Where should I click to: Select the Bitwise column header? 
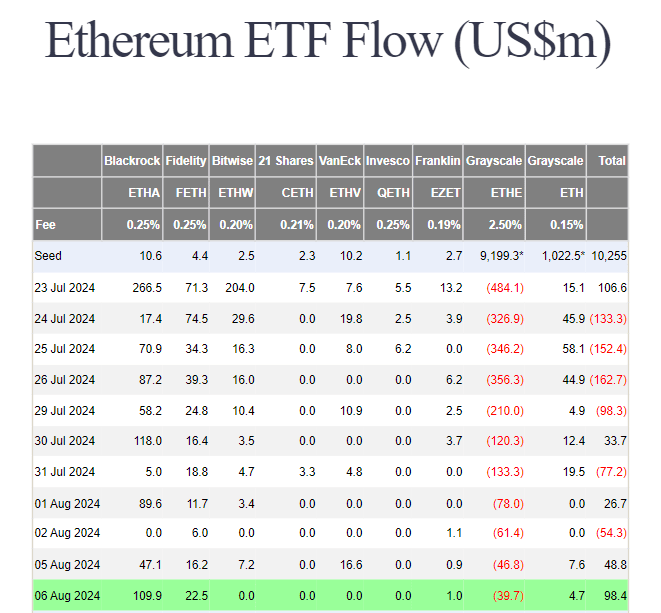pos(234,160)
